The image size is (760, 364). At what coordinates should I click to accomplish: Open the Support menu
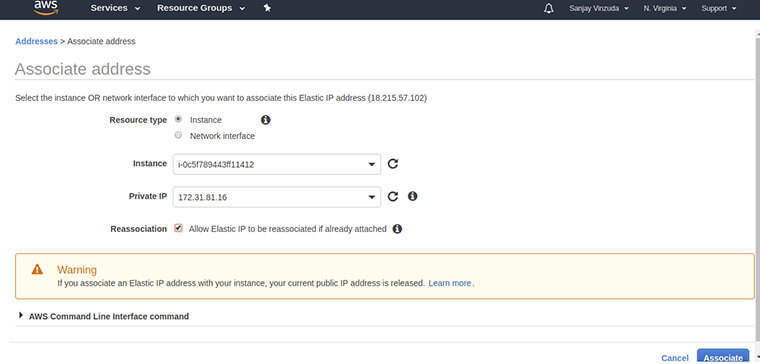(x=719, y=9)
